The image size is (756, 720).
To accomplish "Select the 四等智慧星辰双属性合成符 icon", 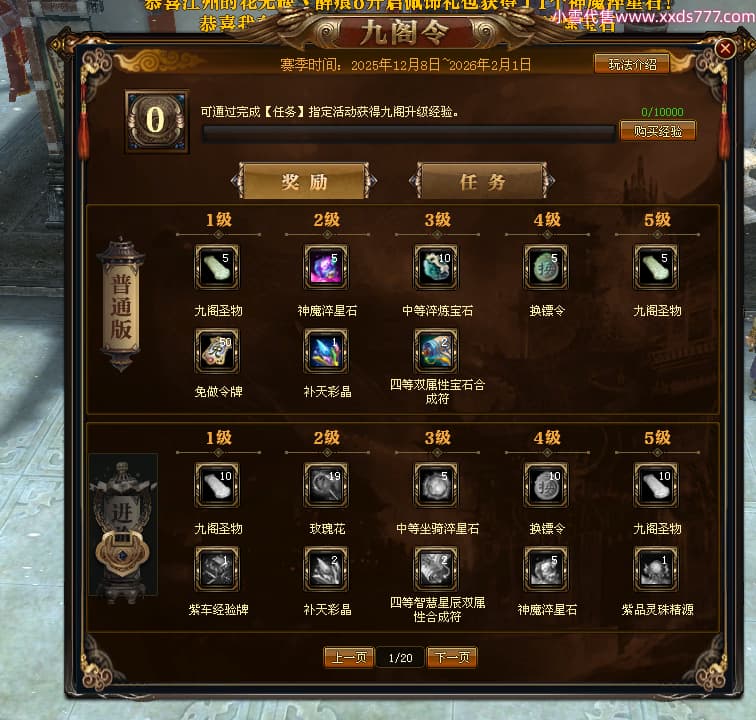I will click(436, 569).
